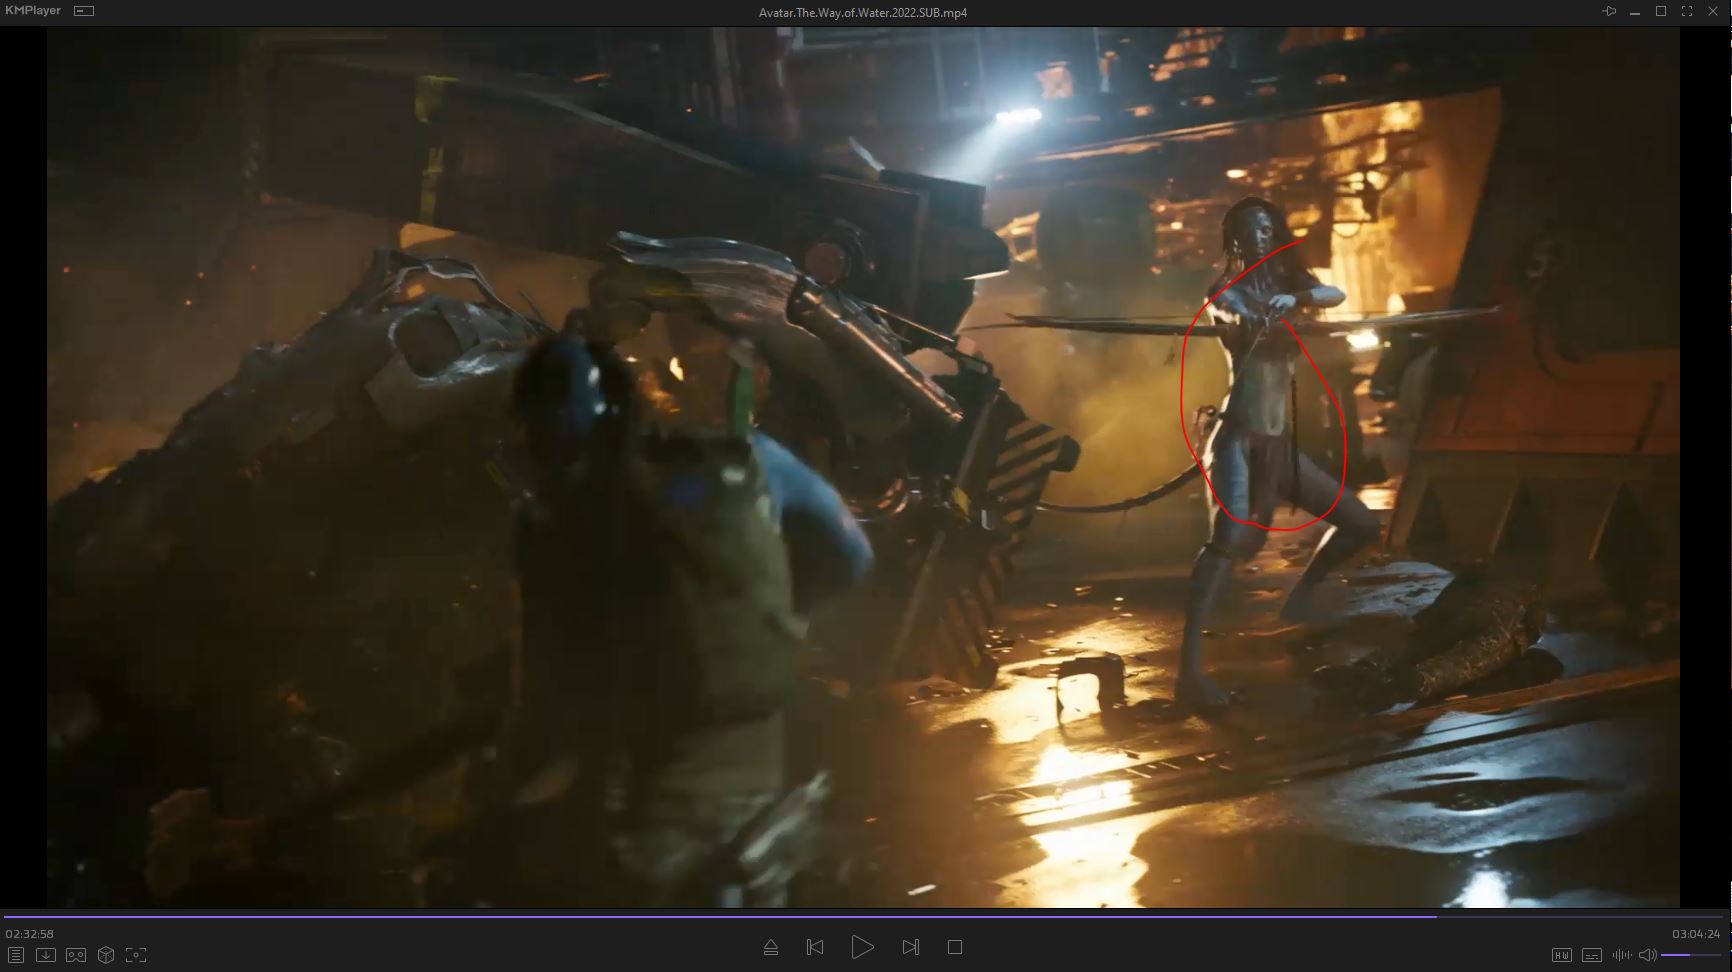Open the KMPlayer main menu
Viewport: 1732px width, 972px height.
coord(33,11)
